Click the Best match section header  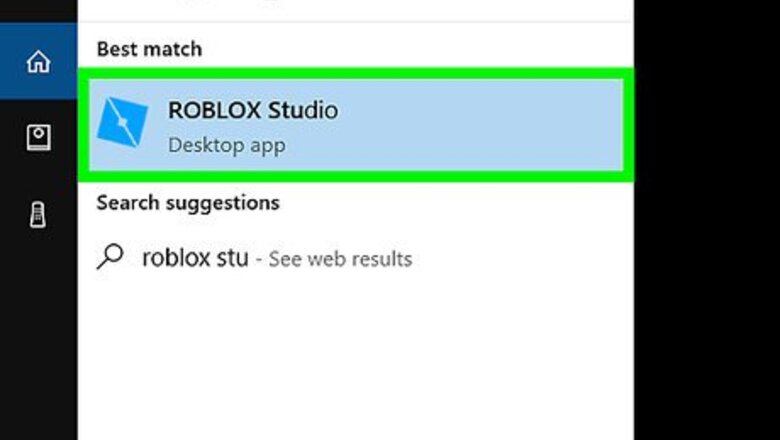coord(149,48)
